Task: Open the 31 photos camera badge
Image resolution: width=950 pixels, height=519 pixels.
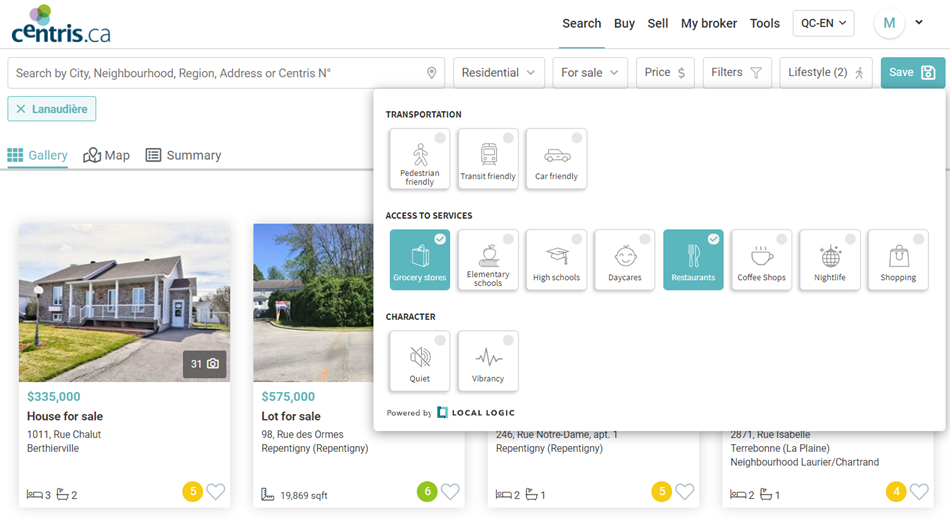Action: tap(205, 364)
